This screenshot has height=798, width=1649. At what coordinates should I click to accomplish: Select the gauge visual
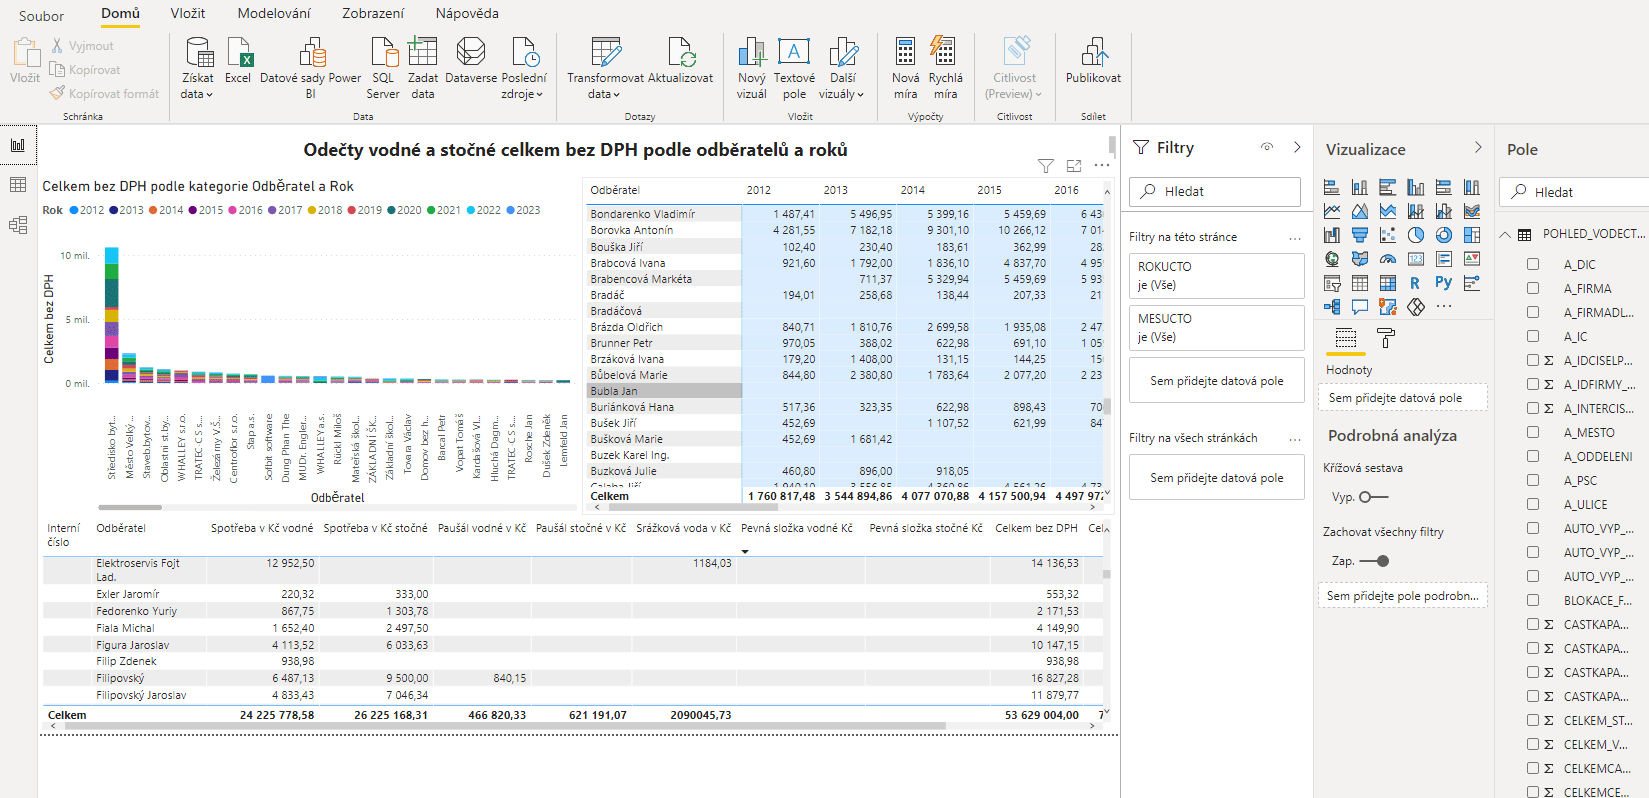coord(1388,259)
